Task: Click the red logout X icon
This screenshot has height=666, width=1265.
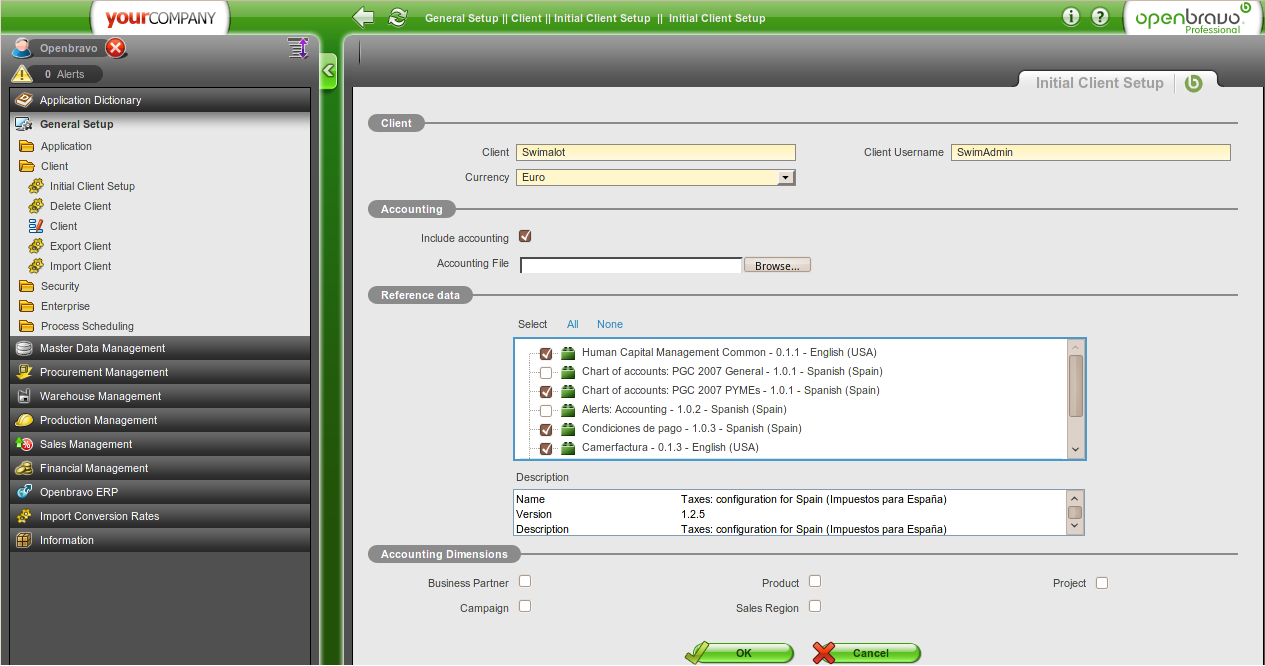Action: 116,48
